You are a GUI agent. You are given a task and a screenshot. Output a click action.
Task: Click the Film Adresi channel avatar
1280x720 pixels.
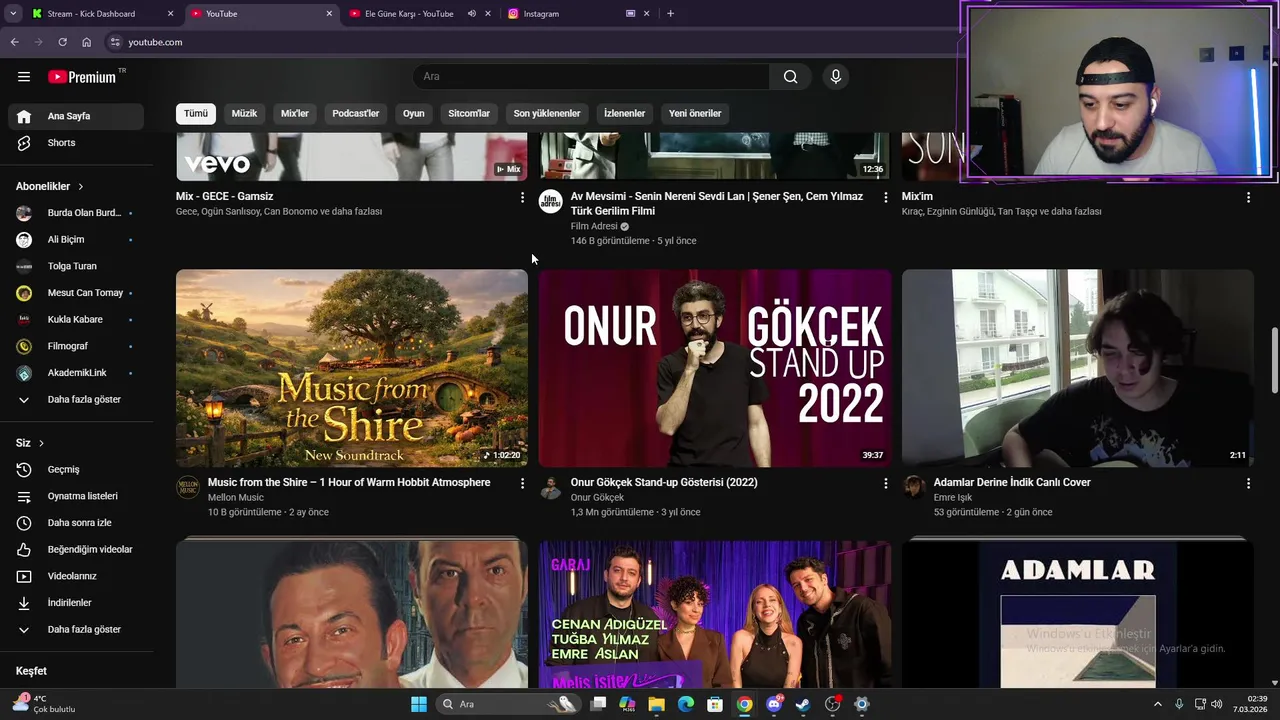(x=550, y=202)
